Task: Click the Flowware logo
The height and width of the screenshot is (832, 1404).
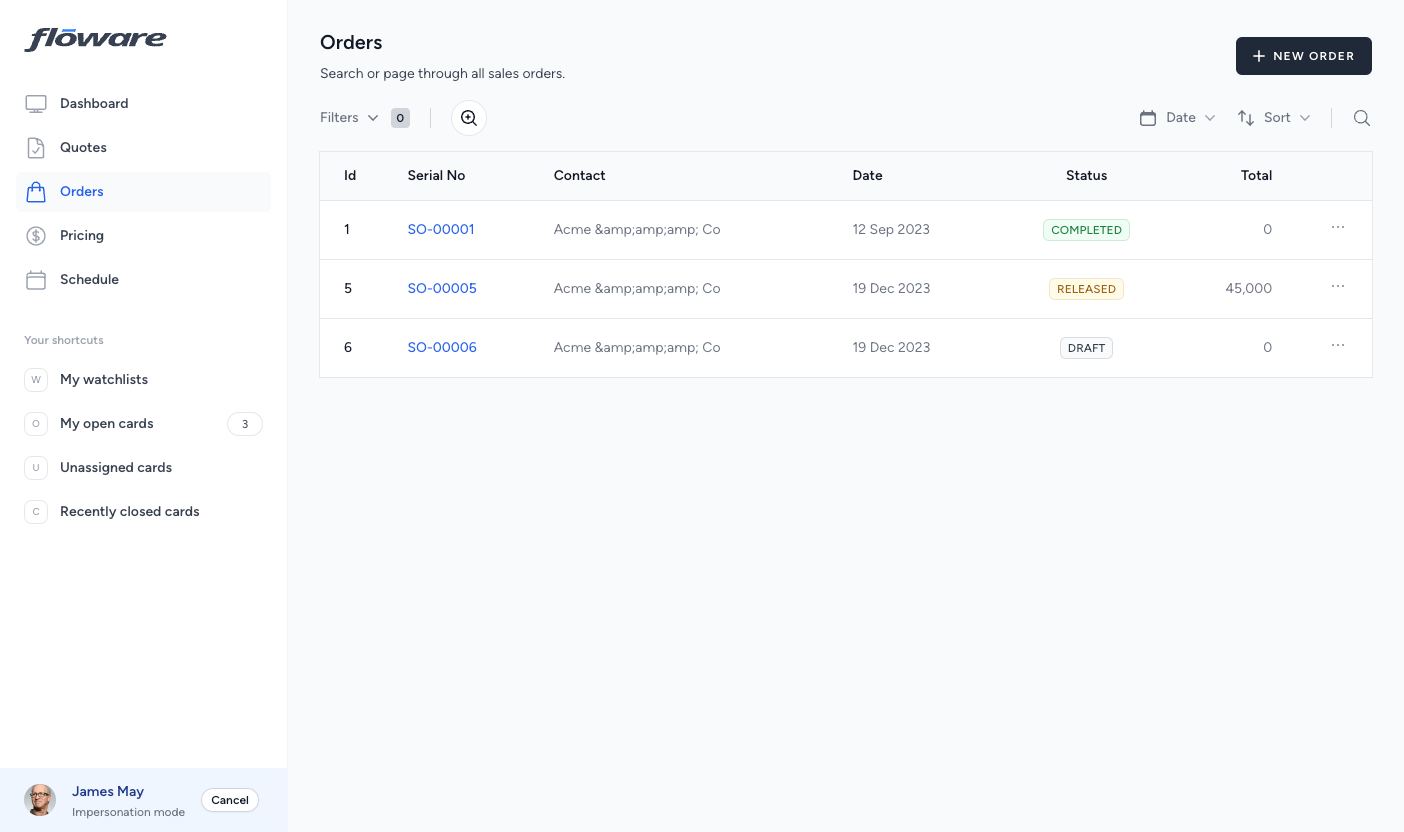Action: pos(96,40)
